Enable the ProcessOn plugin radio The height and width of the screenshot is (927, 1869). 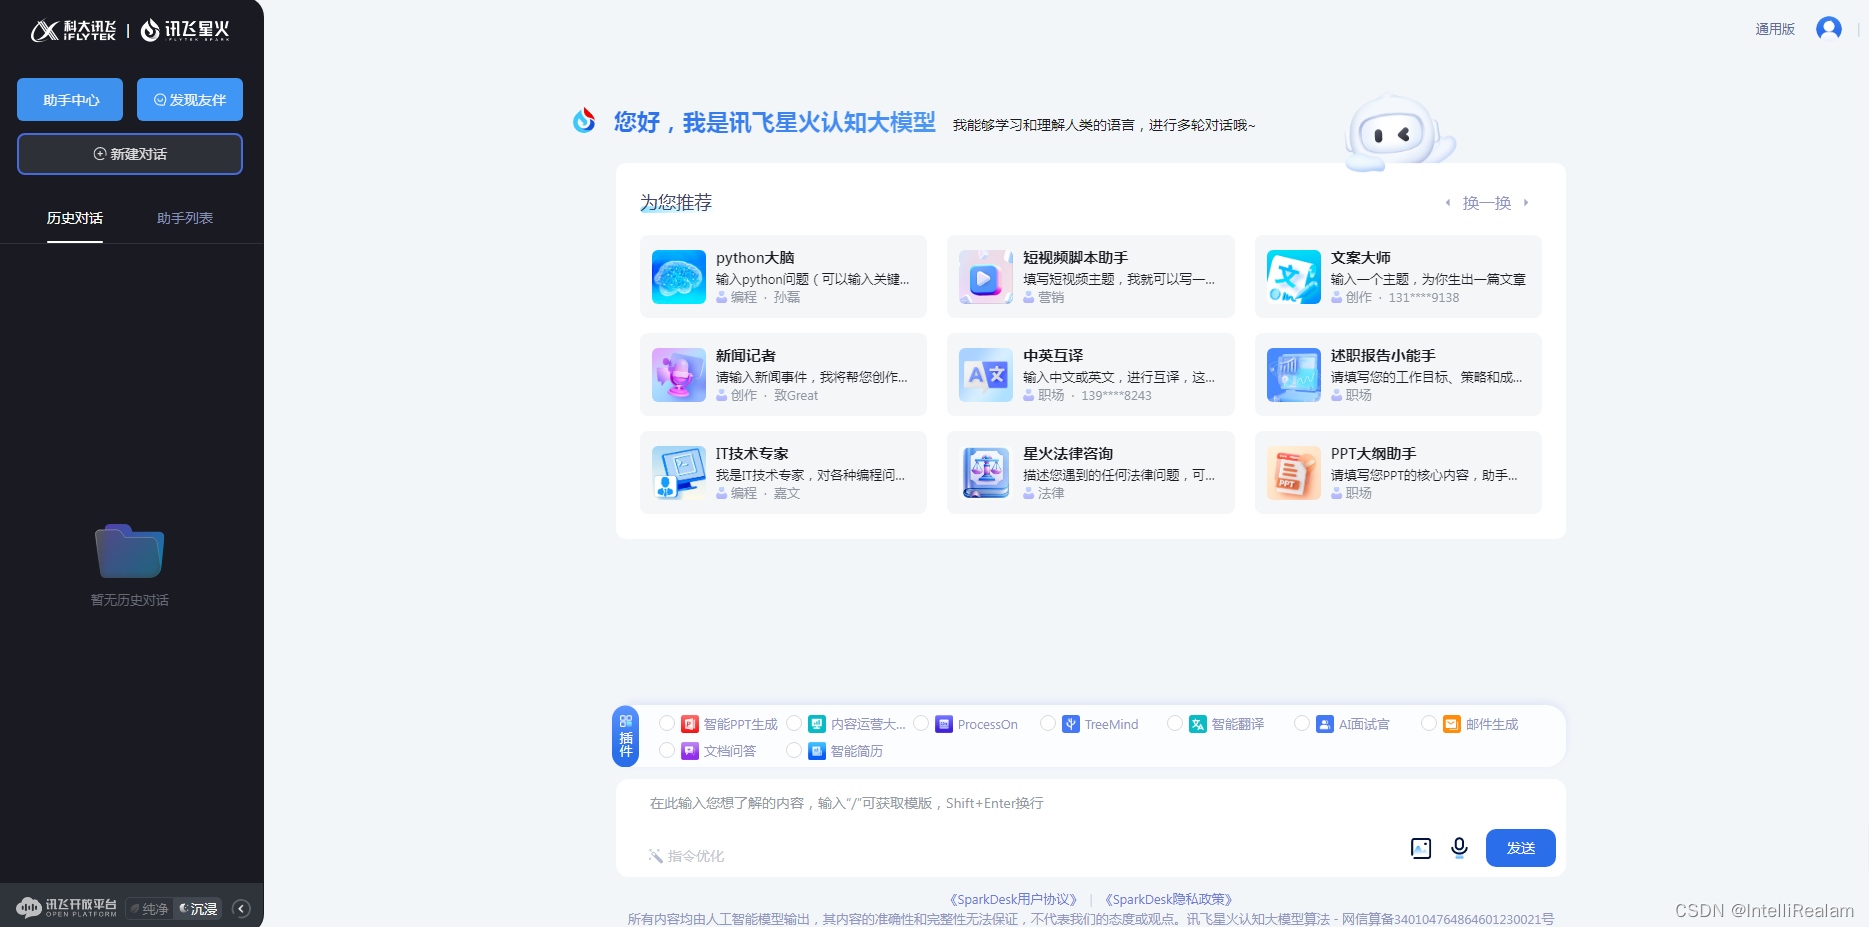921,723
